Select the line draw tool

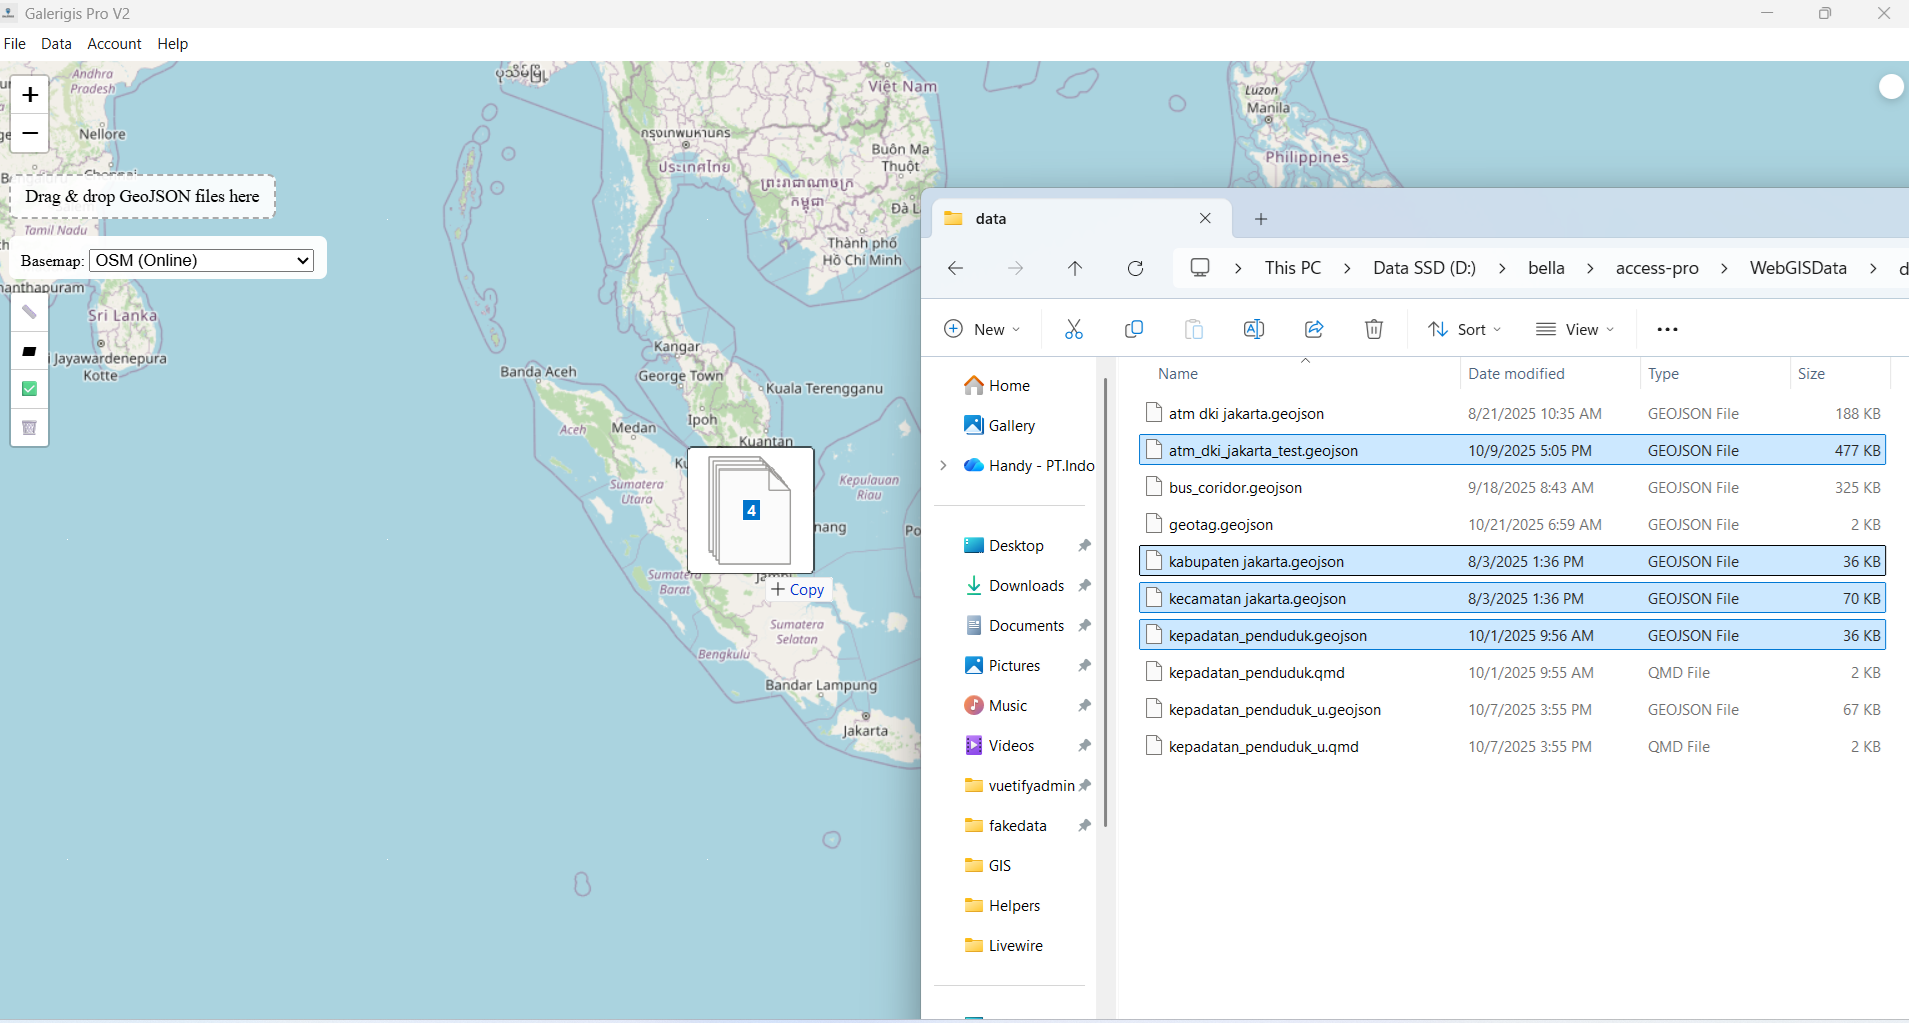(x=29, y=313)
